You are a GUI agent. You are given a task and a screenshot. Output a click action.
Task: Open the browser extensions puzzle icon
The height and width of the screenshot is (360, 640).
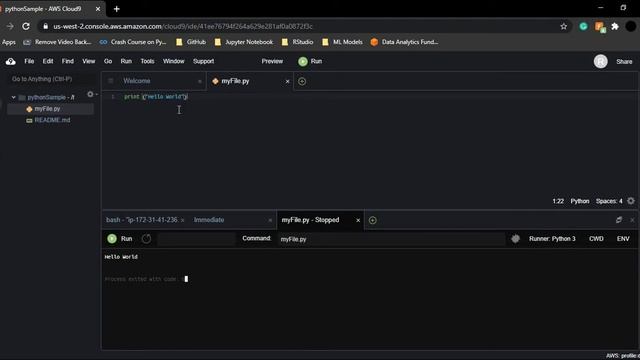click(615, 26)
